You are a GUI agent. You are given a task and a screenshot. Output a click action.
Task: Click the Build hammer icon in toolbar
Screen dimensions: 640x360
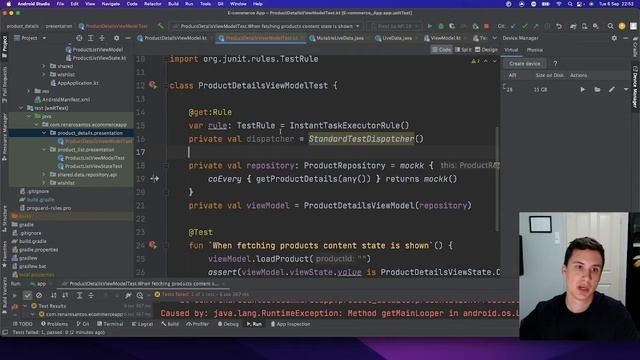tap(160, 26)
